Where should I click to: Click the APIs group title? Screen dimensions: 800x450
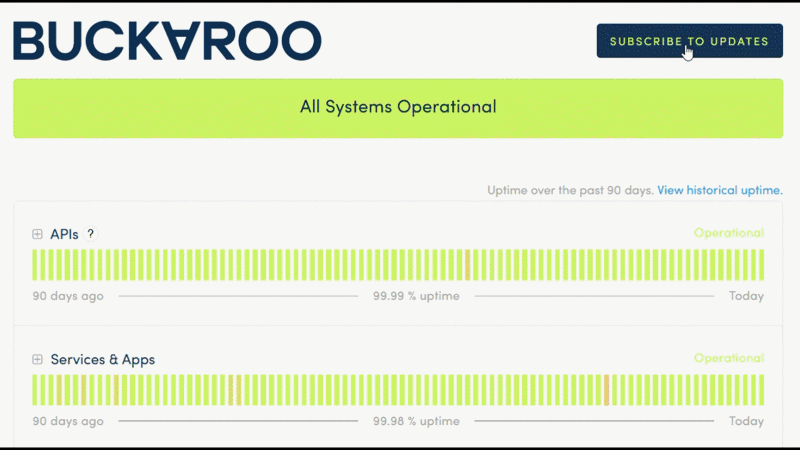(64, 234)
